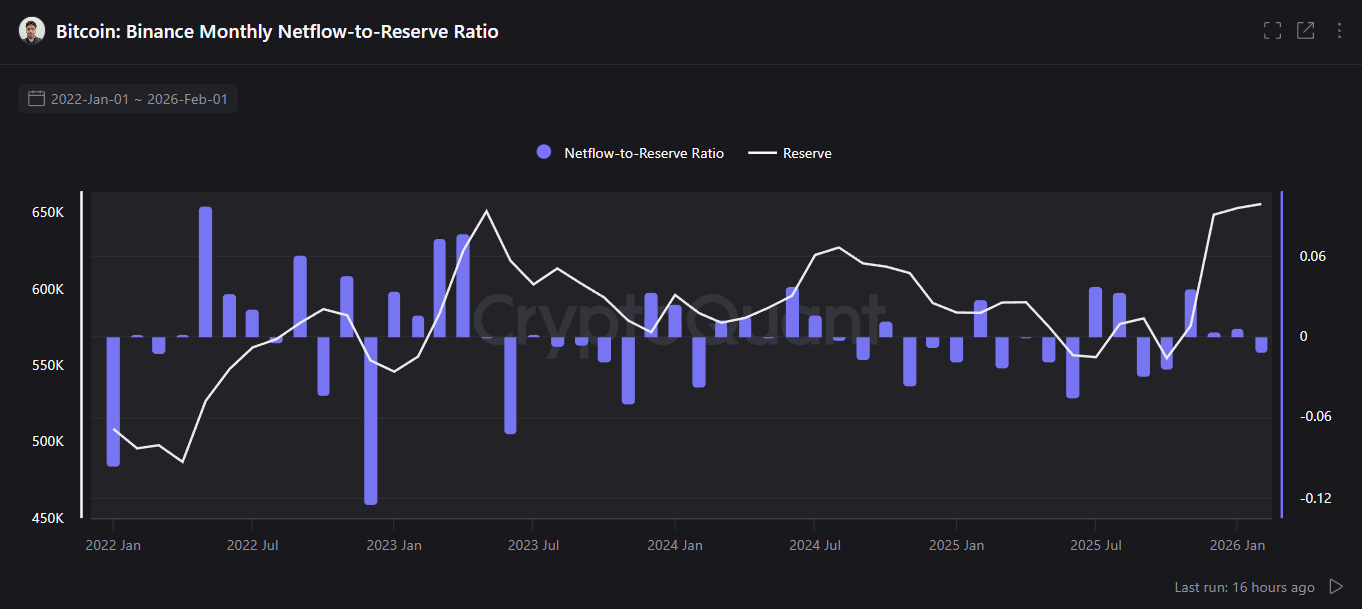This screenshot has height=609, width=1362.
Task: Click the -0.12 right axis label
Action: pyautogui.click(x=1315, y=498)
